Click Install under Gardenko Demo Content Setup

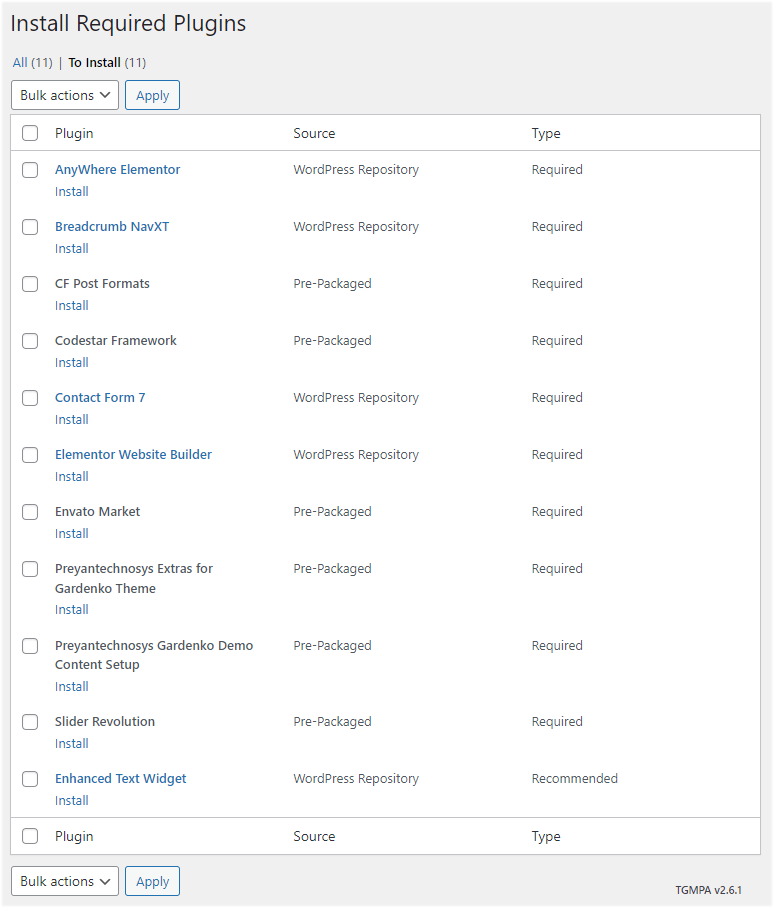(72, 686)
